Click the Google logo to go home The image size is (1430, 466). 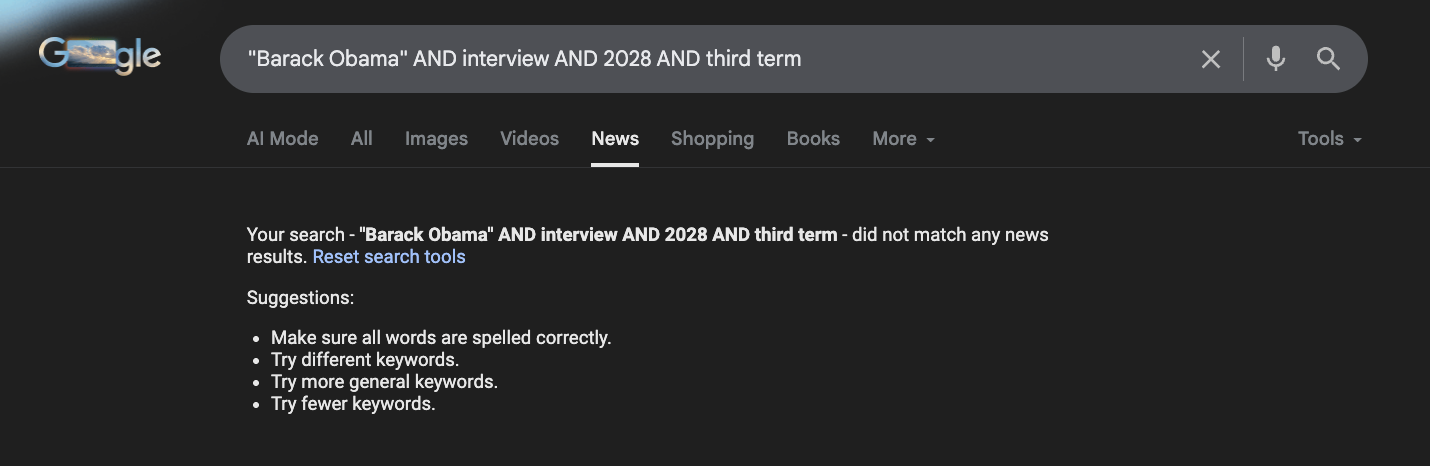pos(100,56)
